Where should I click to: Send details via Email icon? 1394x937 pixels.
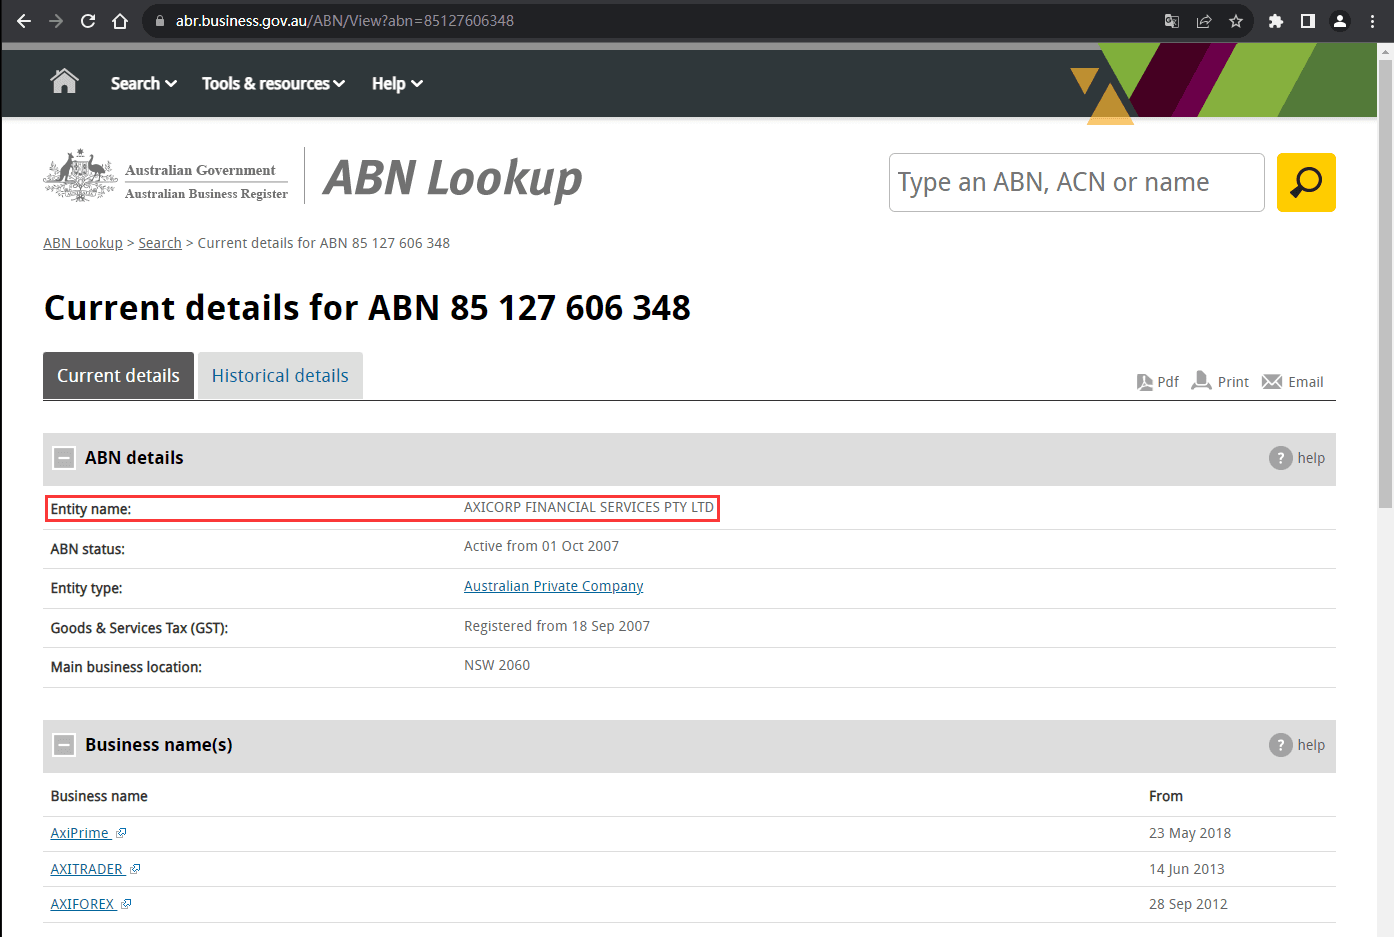[1293, 382]
